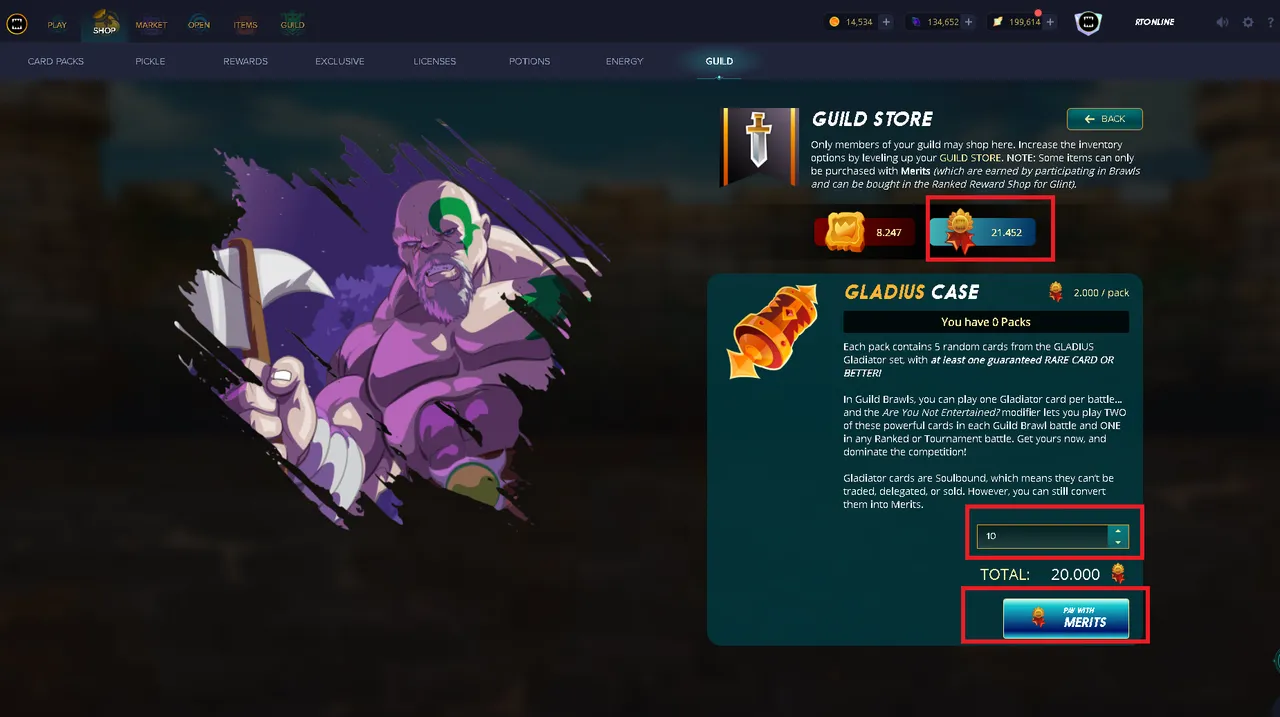The width and height of the screenshot is (1280, 717).
Task: Click the Back button in Guild Store
Action: click(1105, 119)
